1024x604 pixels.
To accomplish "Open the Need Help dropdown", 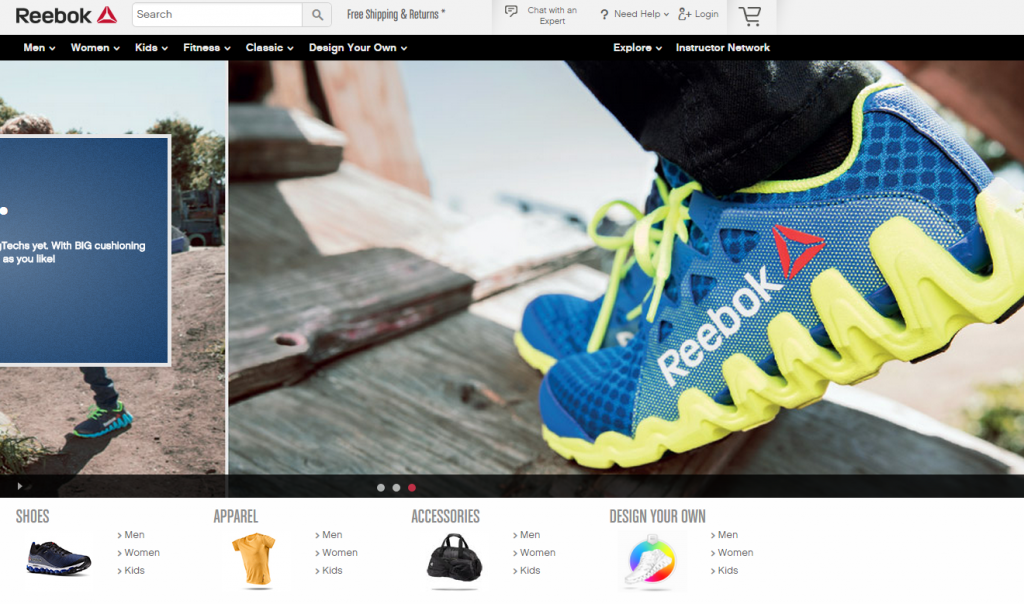I will (641, 14).
